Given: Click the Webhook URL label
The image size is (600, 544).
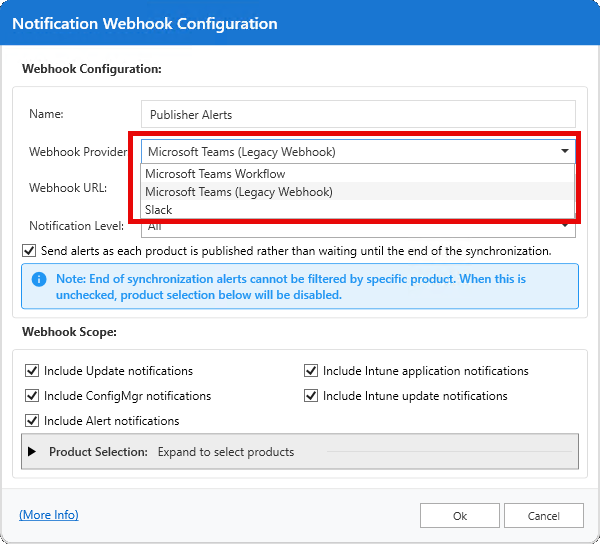Looking at the screenshot, I should tap(68, 188).
